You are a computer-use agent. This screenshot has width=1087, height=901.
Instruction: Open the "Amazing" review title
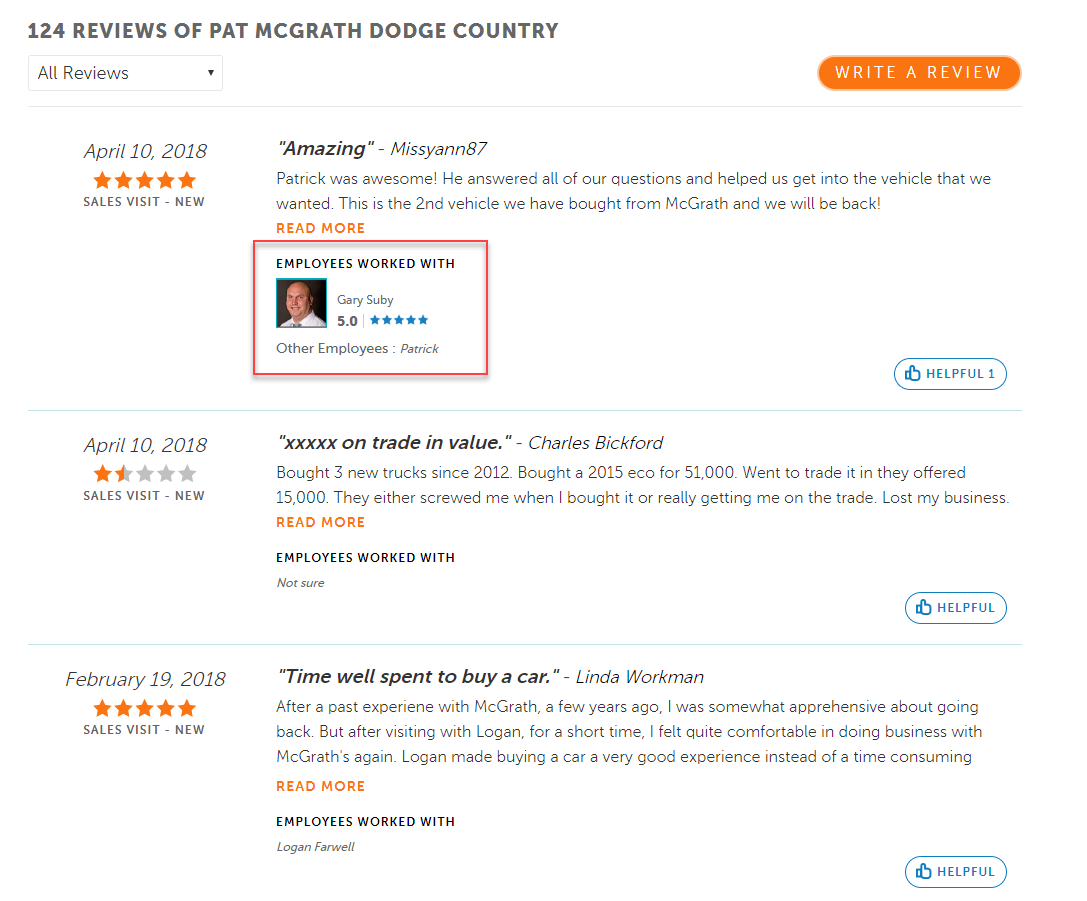click(325, 149)
